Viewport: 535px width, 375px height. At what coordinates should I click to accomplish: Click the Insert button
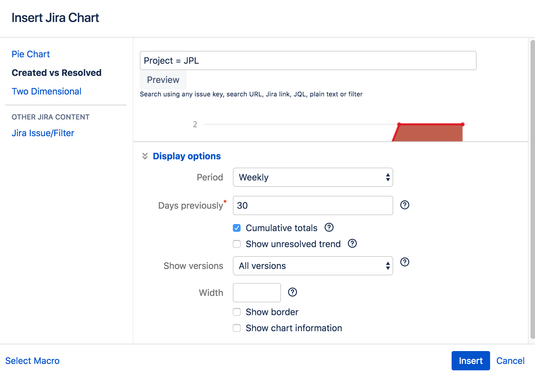click(471, 361)
